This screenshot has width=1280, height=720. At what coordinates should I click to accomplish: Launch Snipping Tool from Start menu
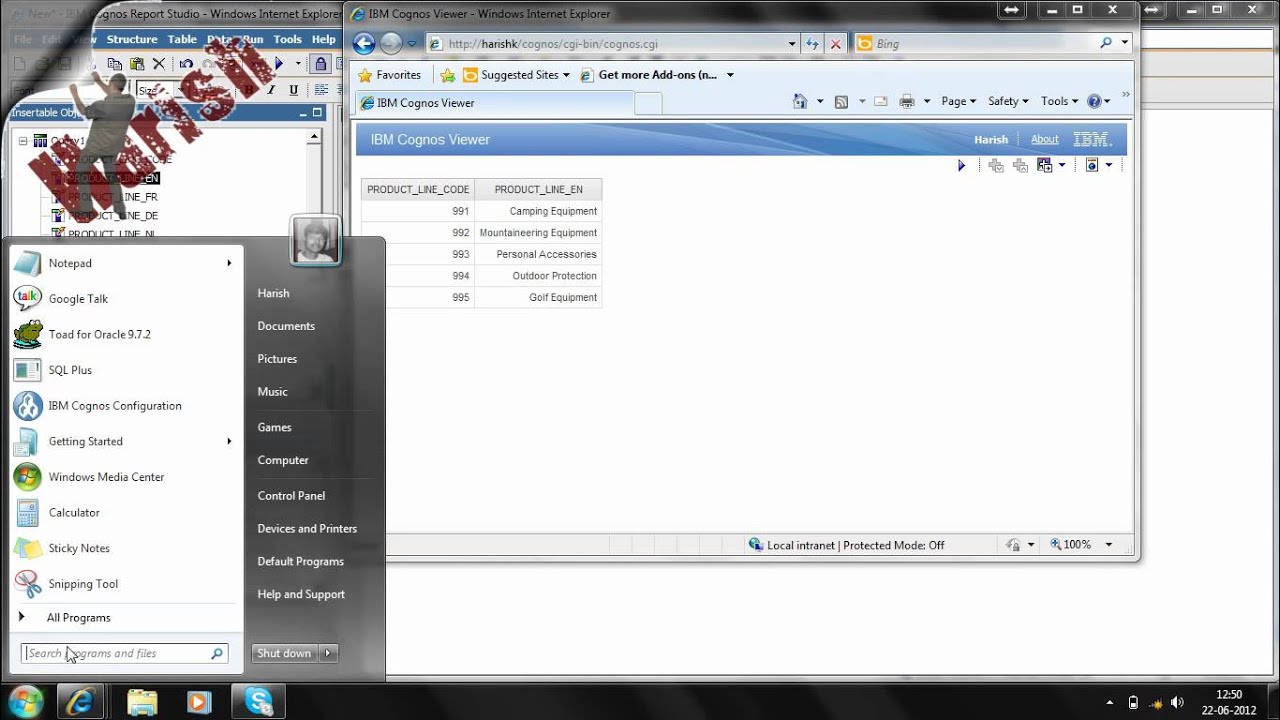[x=83, y=584]
